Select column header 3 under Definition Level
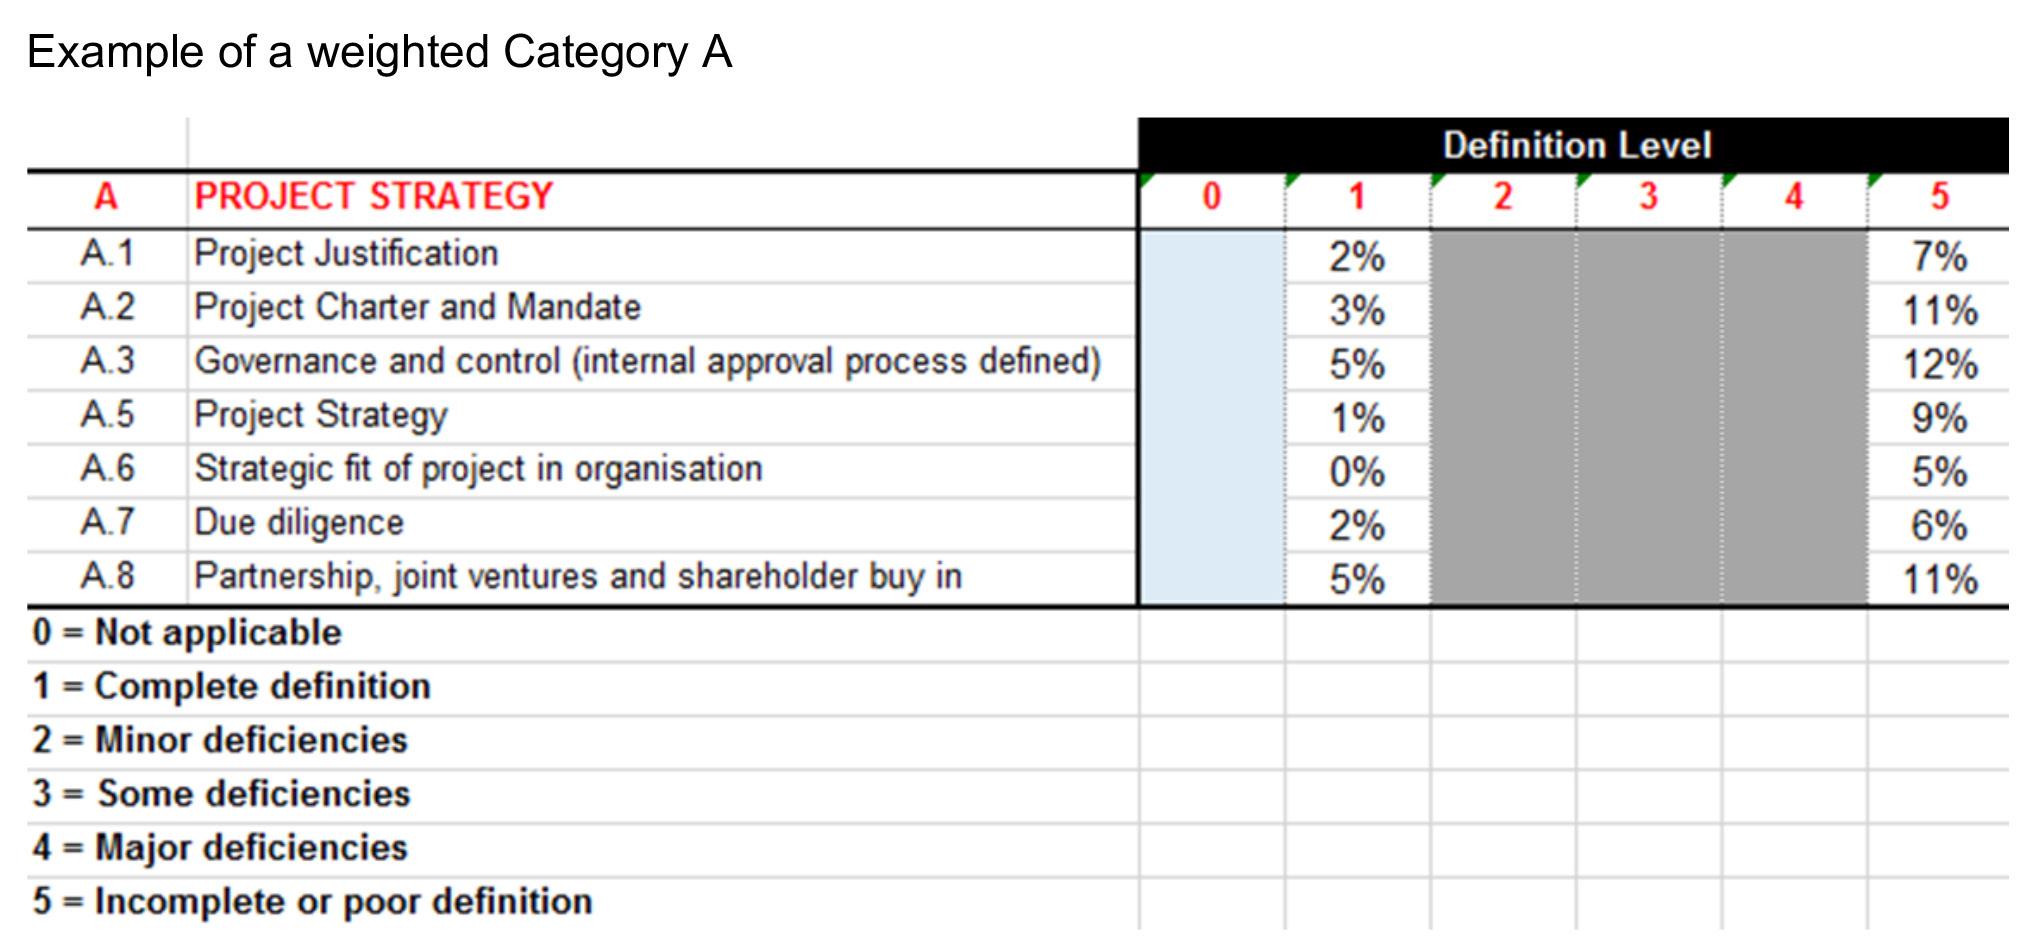 1648,197
